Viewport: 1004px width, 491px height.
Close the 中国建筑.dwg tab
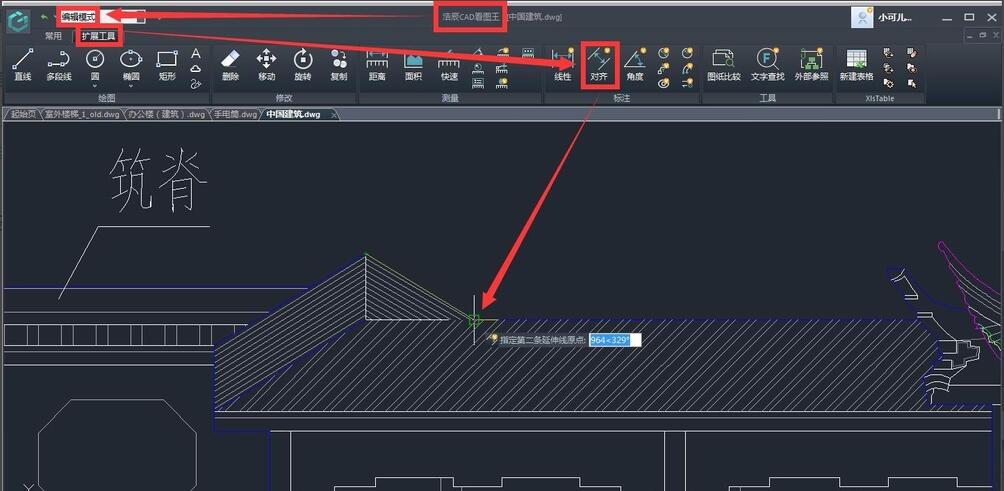[x=334, y=115]
